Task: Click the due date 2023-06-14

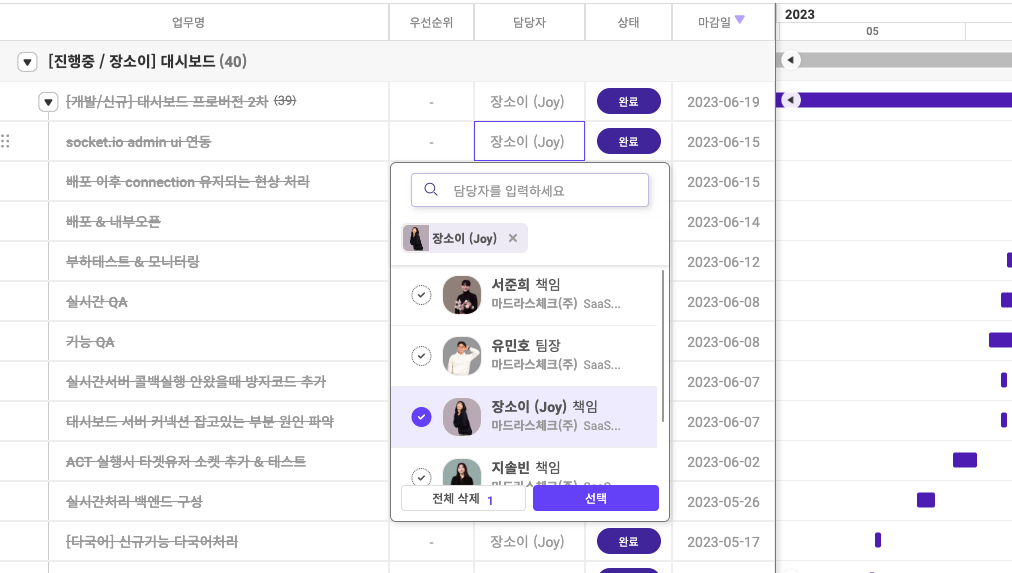Action: pyautogui.click(x=724, y=222)
